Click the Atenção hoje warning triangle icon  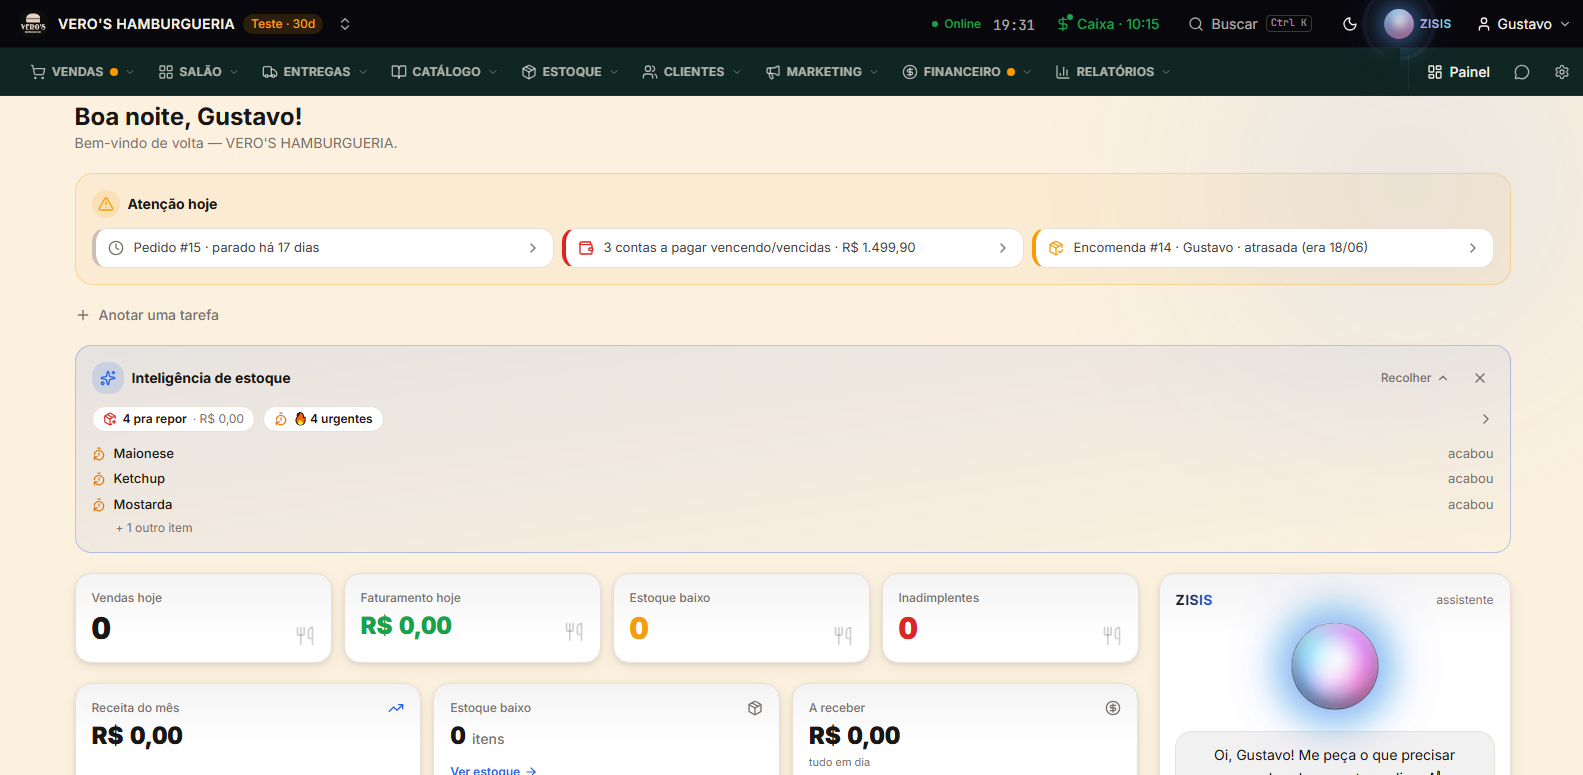pos(106,204)
